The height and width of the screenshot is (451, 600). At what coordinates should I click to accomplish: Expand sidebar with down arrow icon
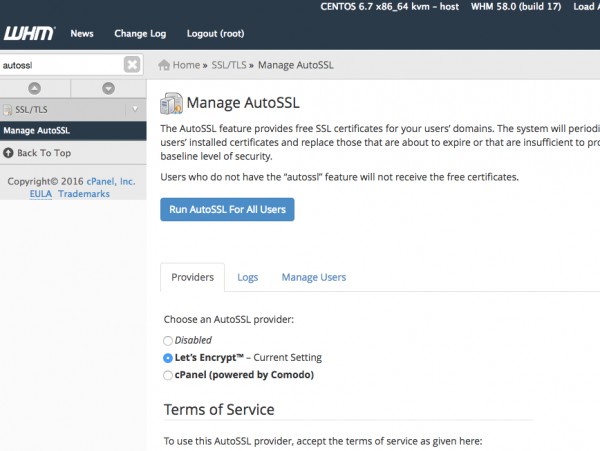(x=108, y=88)
